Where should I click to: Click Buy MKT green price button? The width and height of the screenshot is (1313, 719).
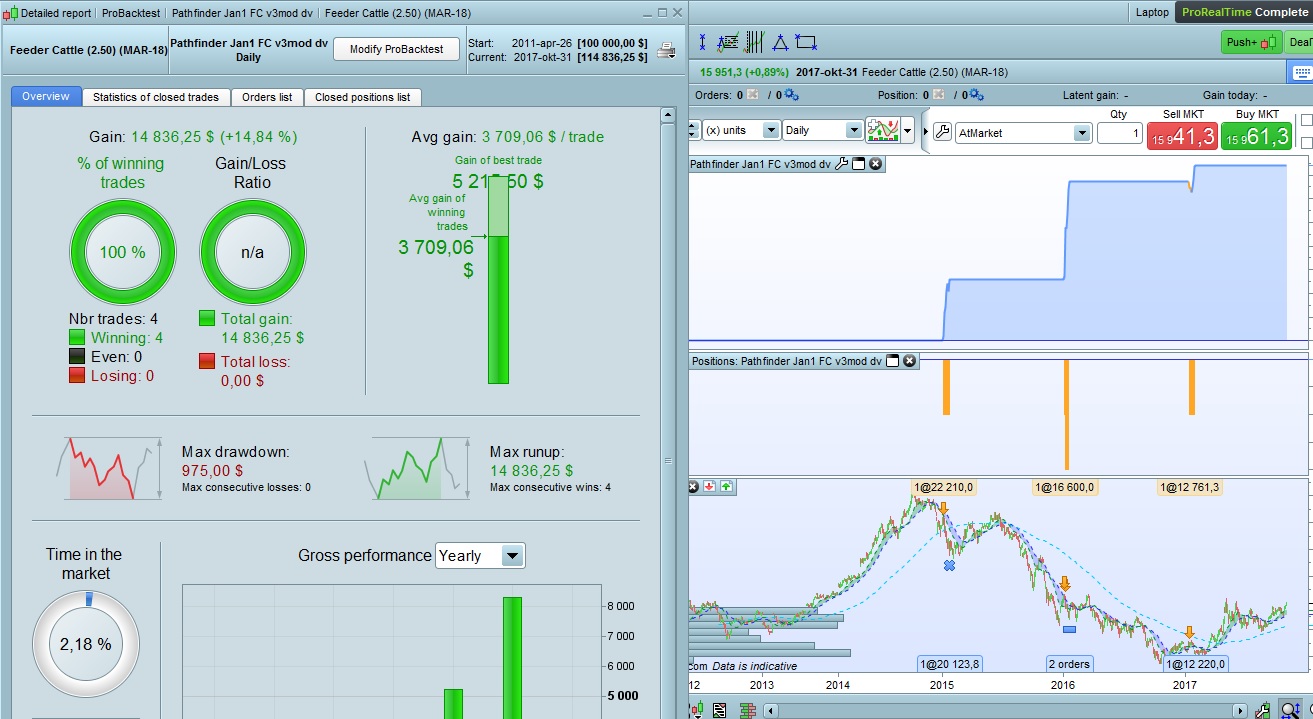[1257, 136]
